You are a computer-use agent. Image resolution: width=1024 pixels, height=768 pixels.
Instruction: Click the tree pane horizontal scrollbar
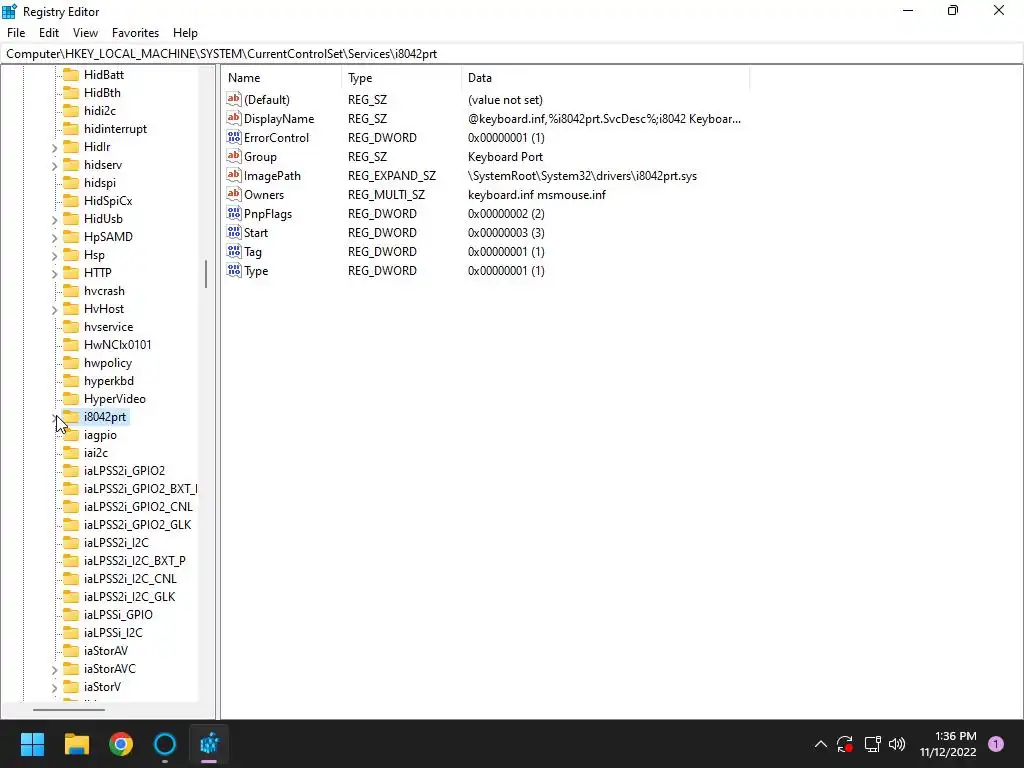(x=69, y=709)
